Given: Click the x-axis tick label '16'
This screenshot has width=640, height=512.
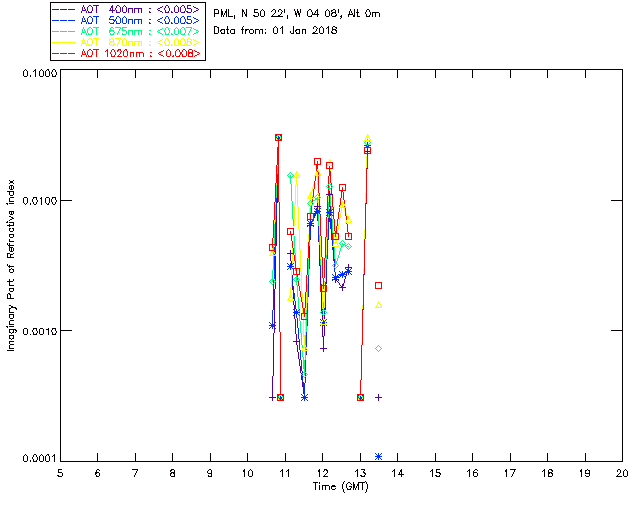Looking at the screenshot, I should 473,473.
